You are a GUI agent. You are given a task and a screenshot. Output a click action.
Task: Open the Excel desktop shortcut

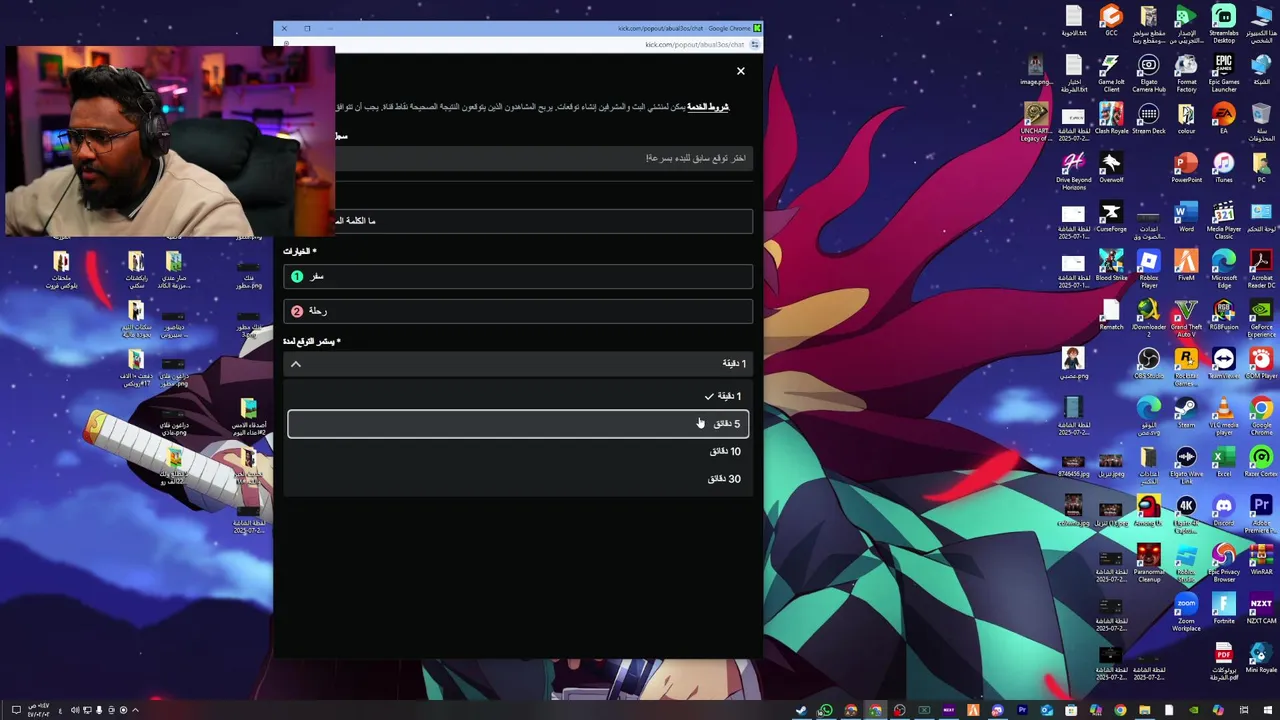[1224, 461]
